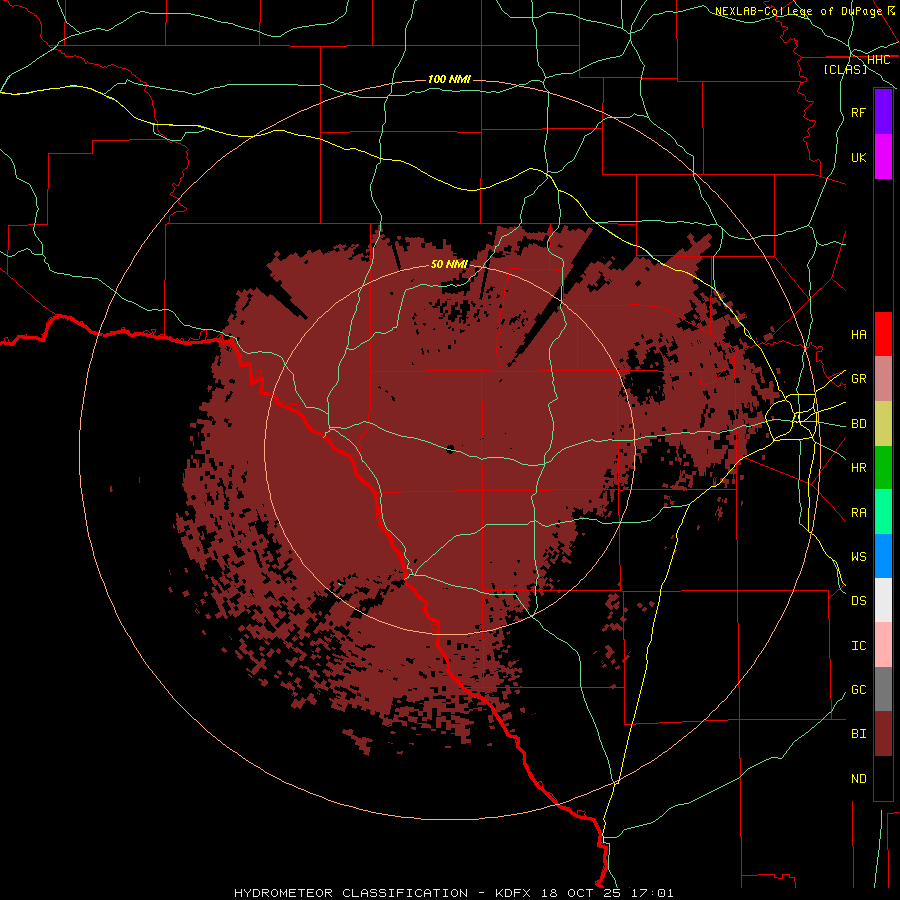900x900 pixels.
Task: Click the ND legend label
Action: (x=859, y=779)
